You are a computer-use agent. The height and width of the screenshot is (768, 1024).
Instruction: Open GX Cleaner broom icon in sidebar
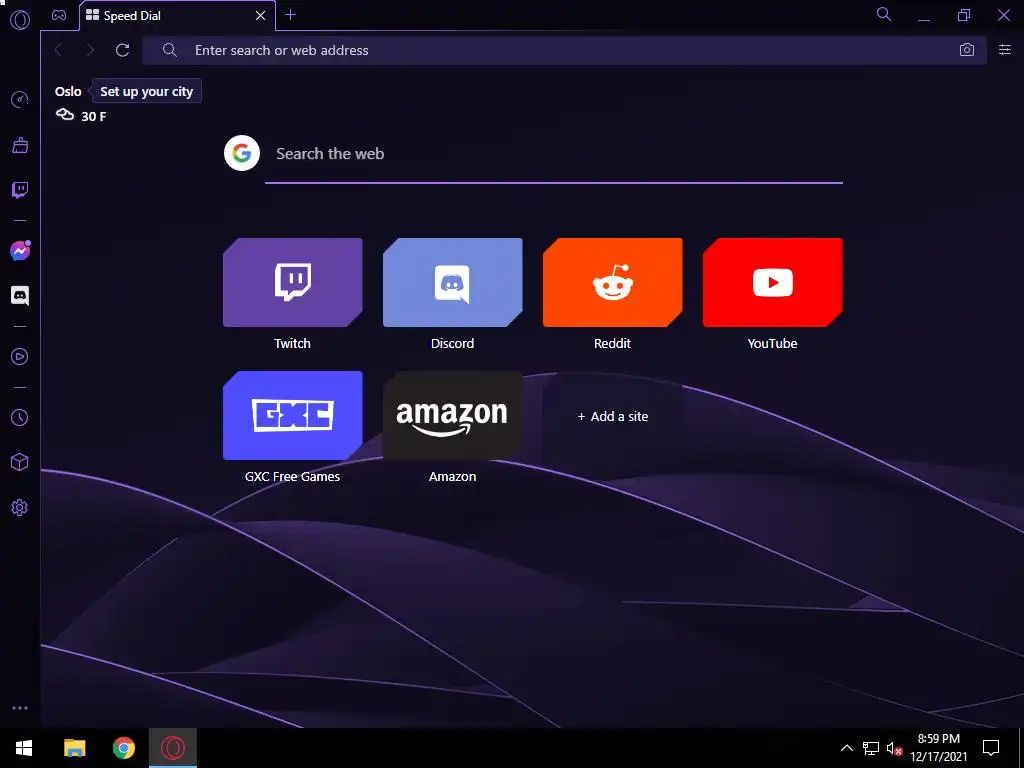(x=20, y=145)
